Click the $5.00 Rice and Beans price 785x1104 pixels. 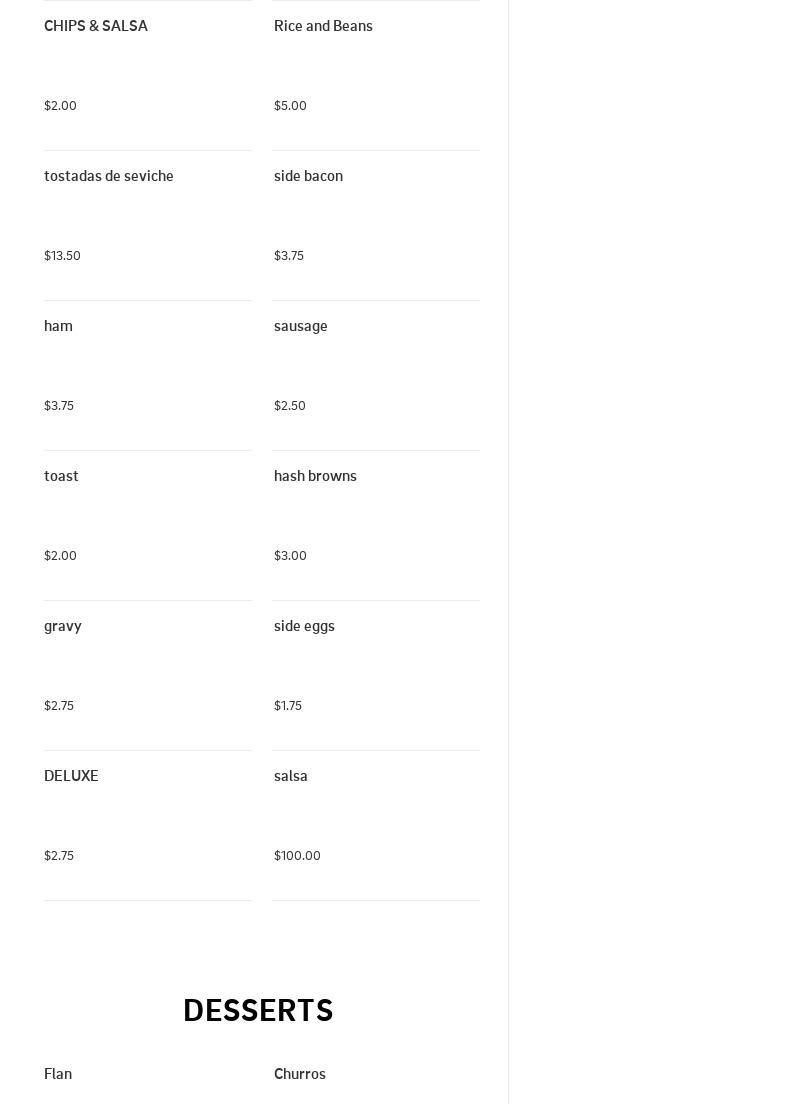click(290, 106)
